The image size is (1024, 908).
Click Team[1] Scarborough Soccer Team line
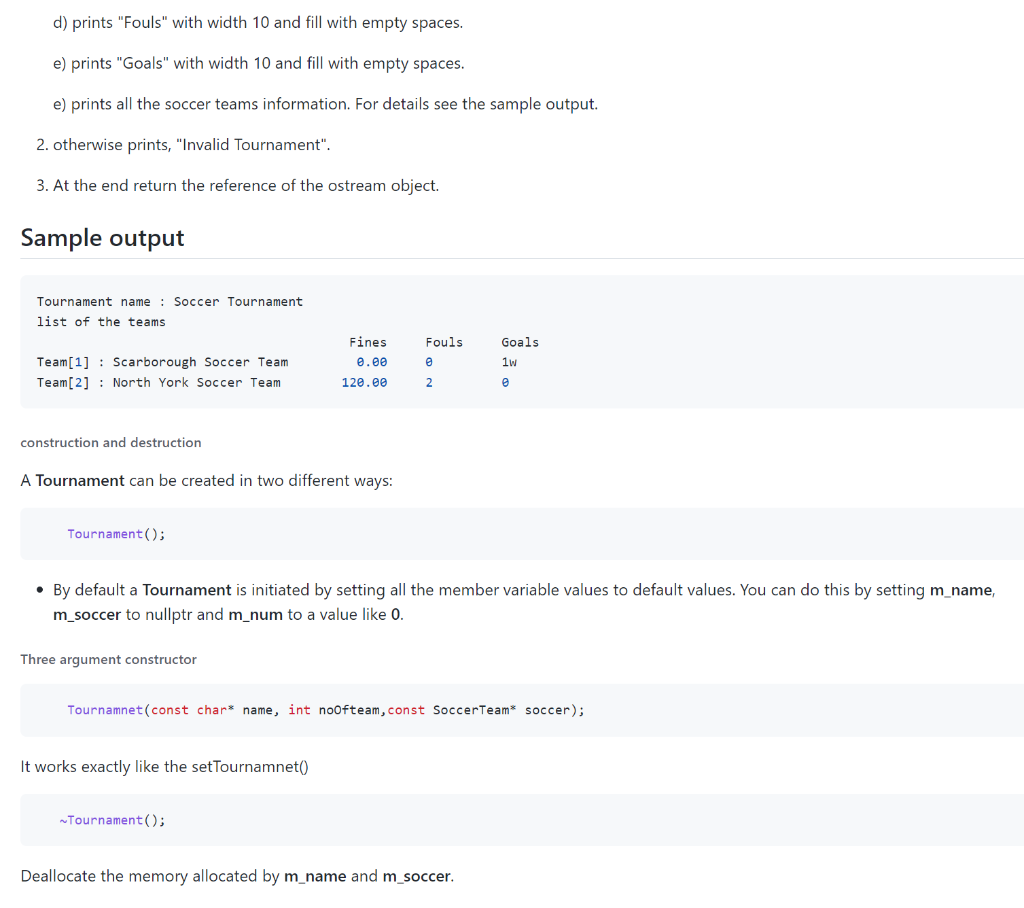click(161, 362)
